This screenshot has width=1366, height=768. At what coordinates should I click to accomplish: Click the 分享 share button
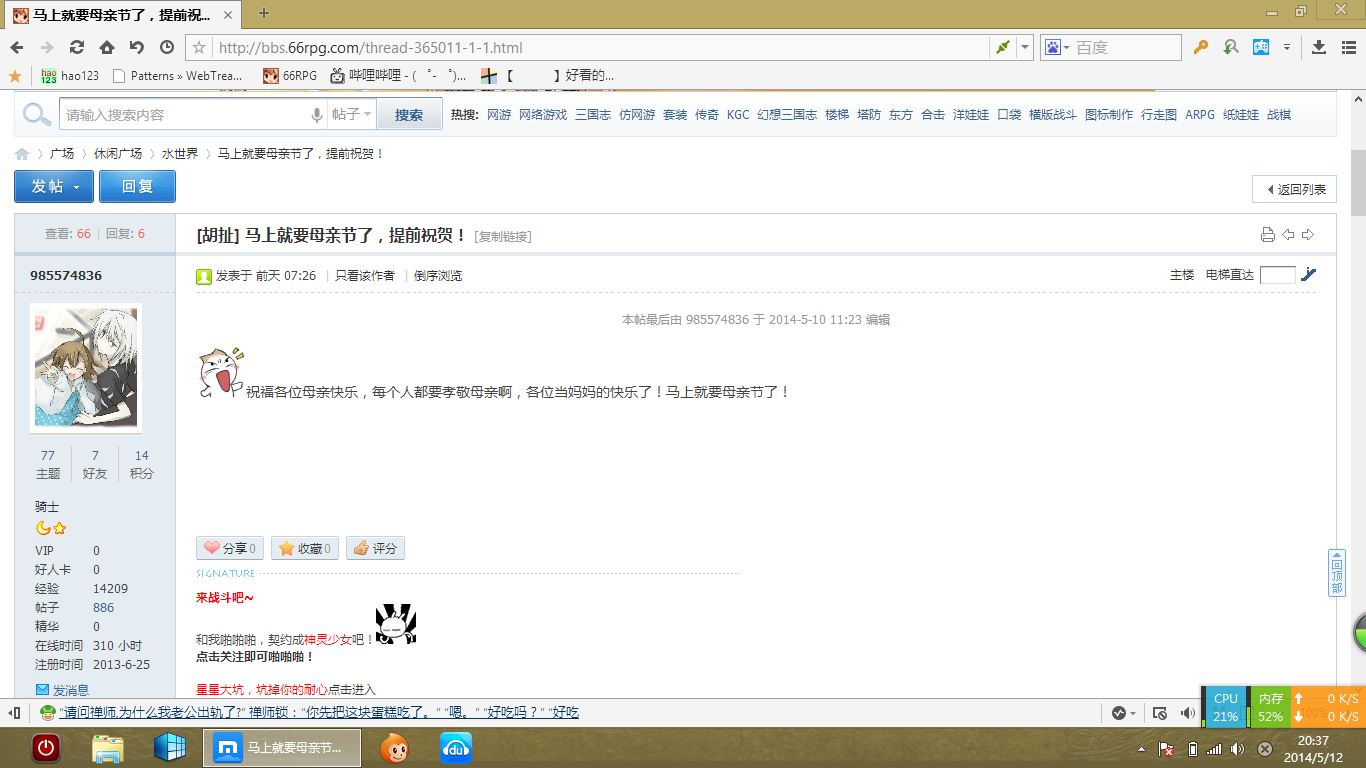(x=230, y=548)
